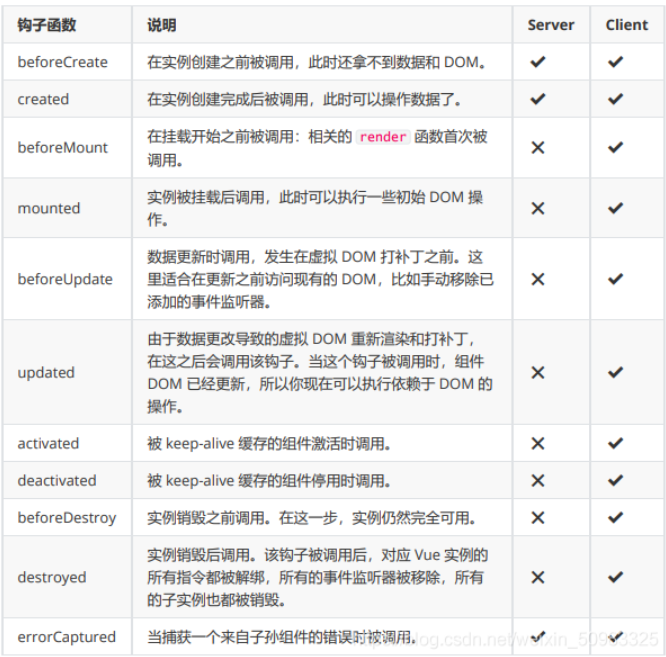Click the Client checkmark for mounted
The width and height of the screenshot is (666, 657).
(x=615, y=208)
